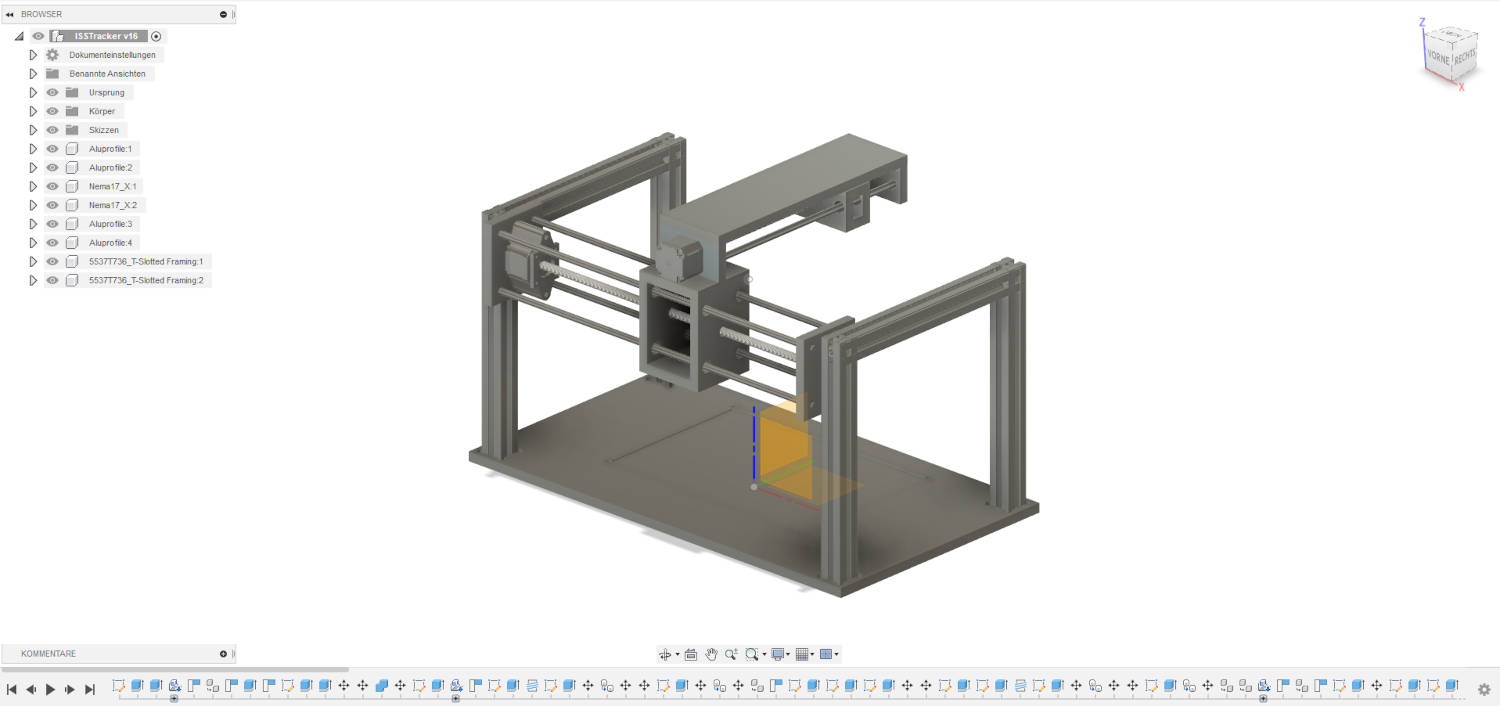Toggle visibility of Aluprofile:3

pos(52,224)
